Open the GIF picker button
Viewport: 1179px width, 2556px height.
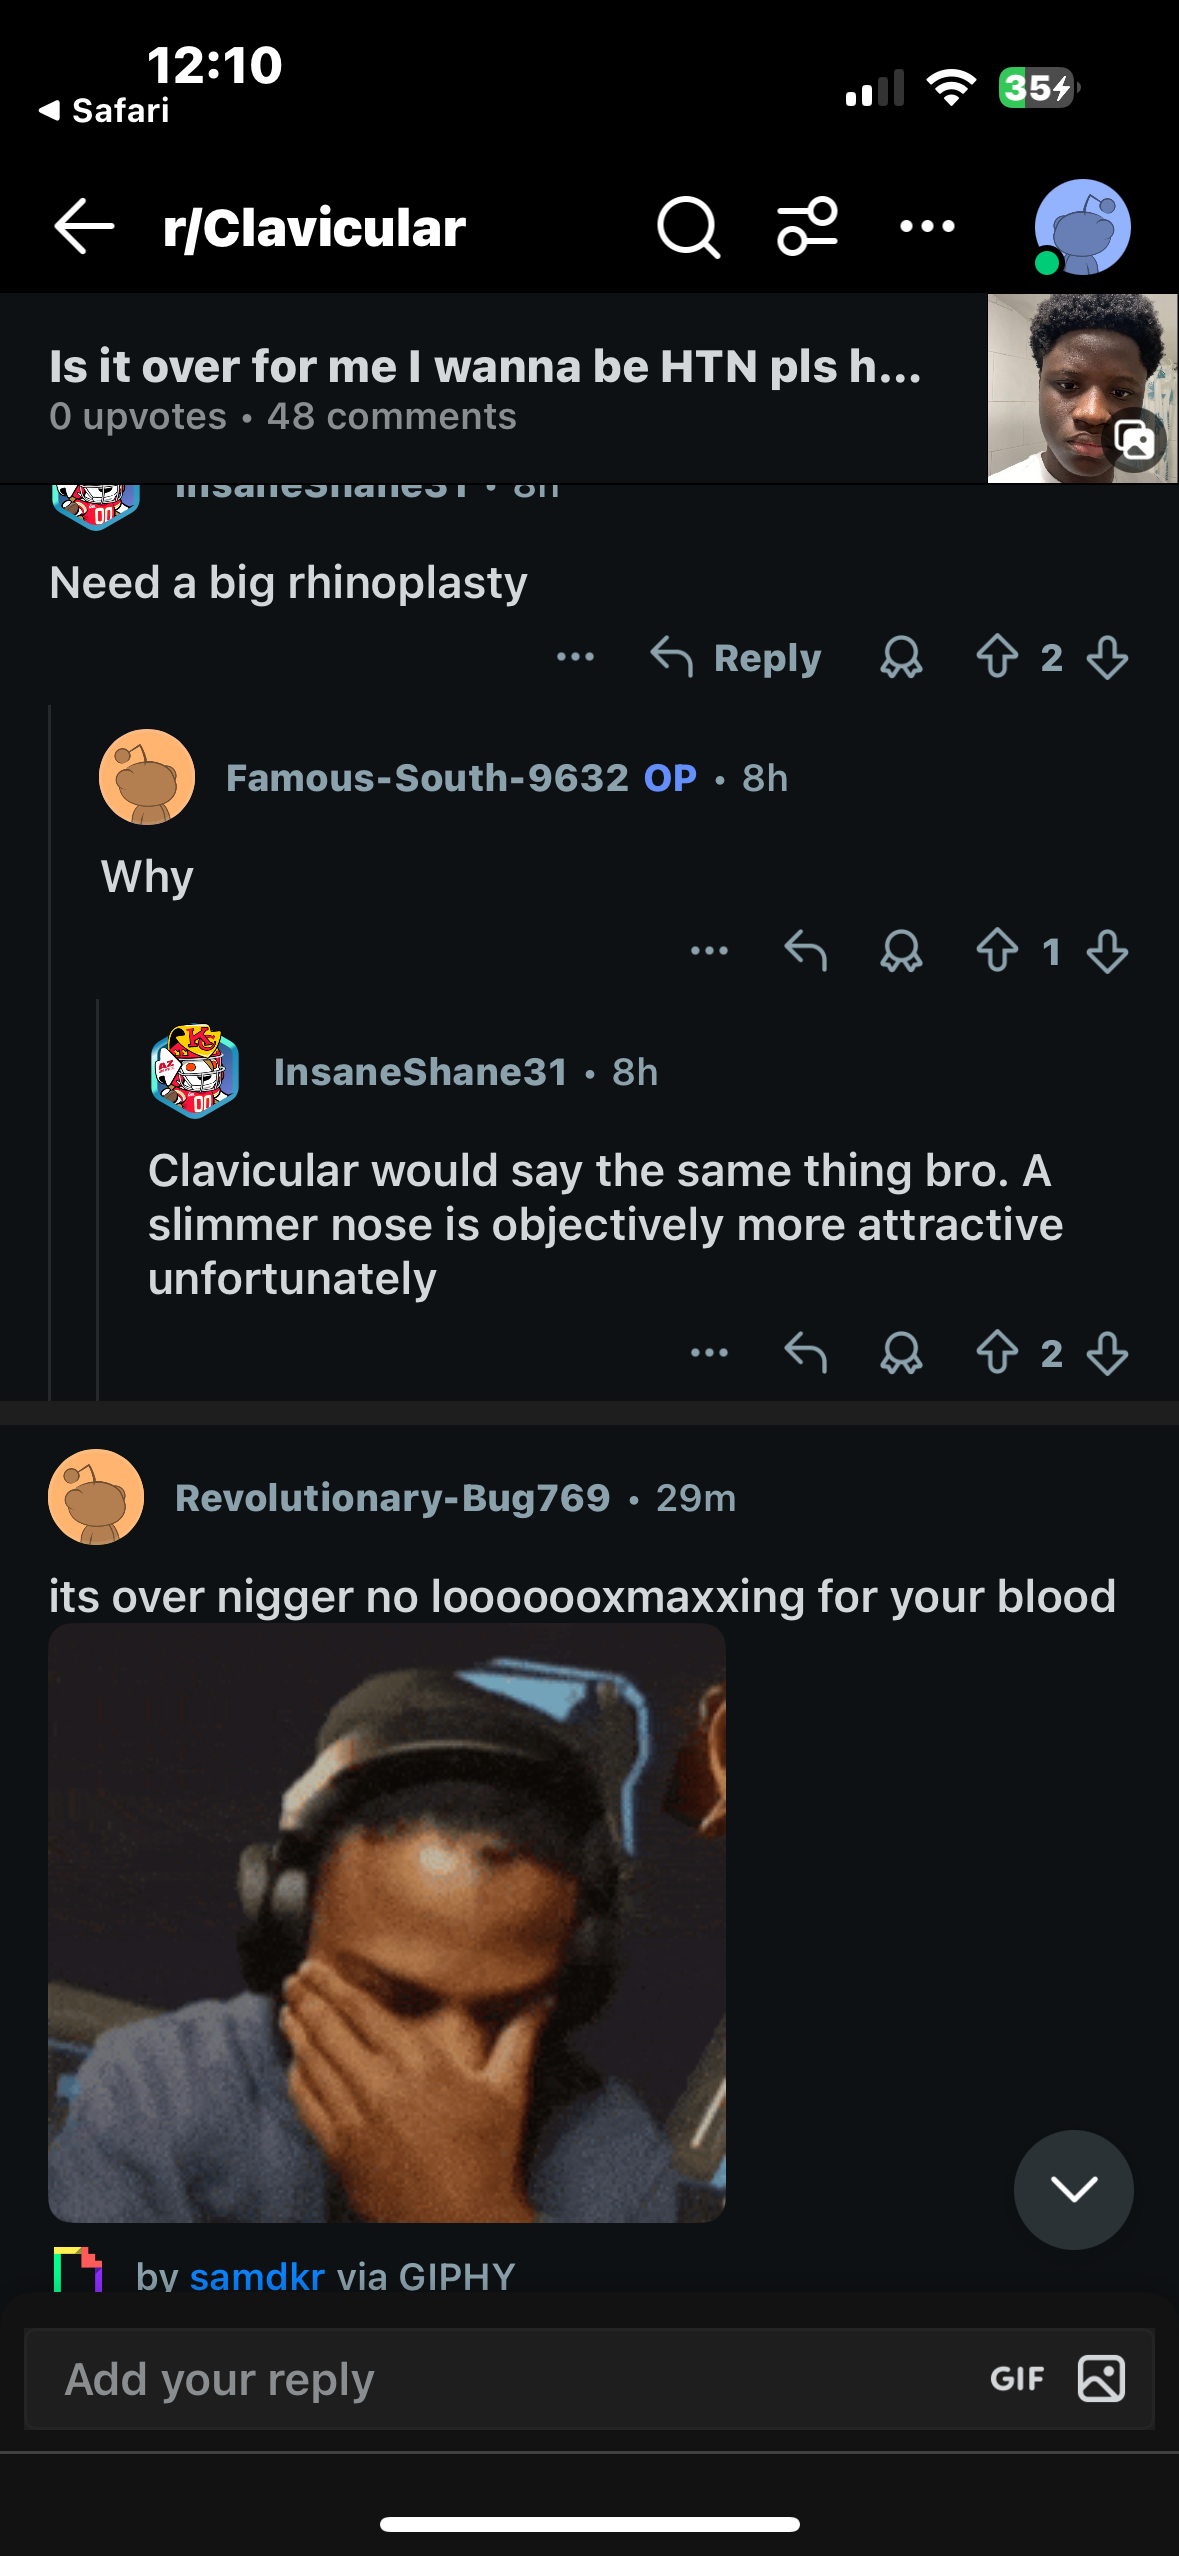coord(1017,2379)
